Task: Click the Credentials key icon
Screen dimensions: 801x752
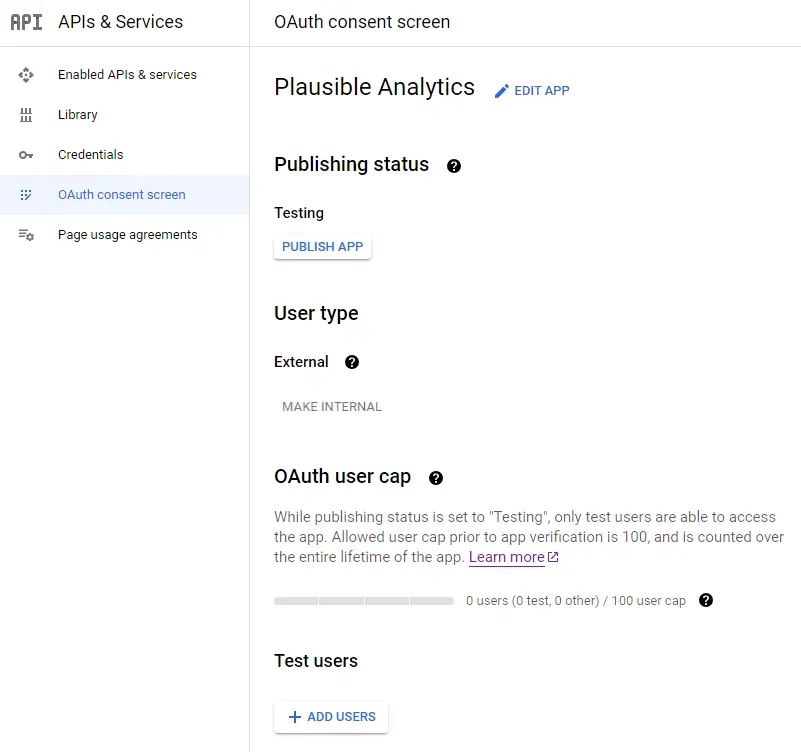Action: tap(26, 155)
